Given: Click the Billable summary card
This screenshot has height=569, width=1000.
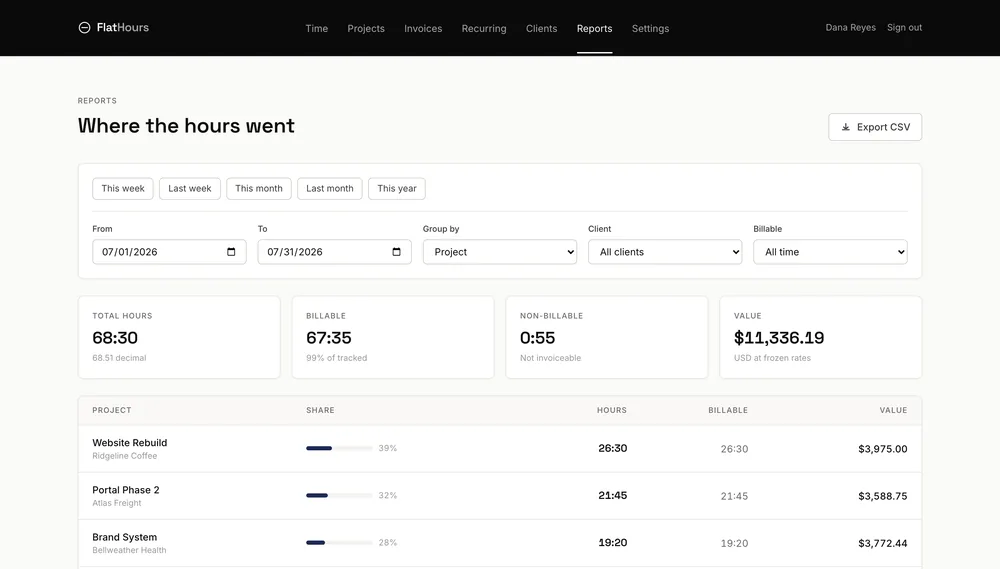Looking at the screenshot, I should (x=393, y=337).
